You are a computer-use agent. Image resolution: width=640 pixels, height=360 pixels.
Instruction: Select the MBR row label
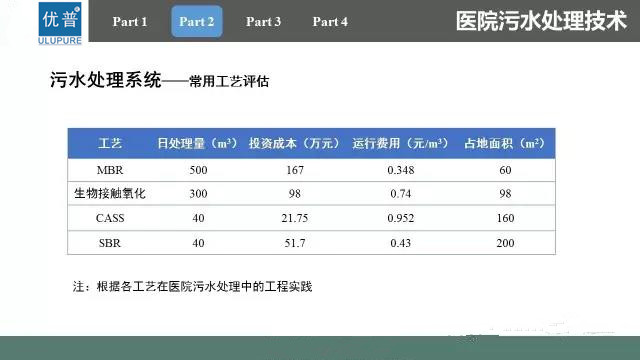coord(110,170)
